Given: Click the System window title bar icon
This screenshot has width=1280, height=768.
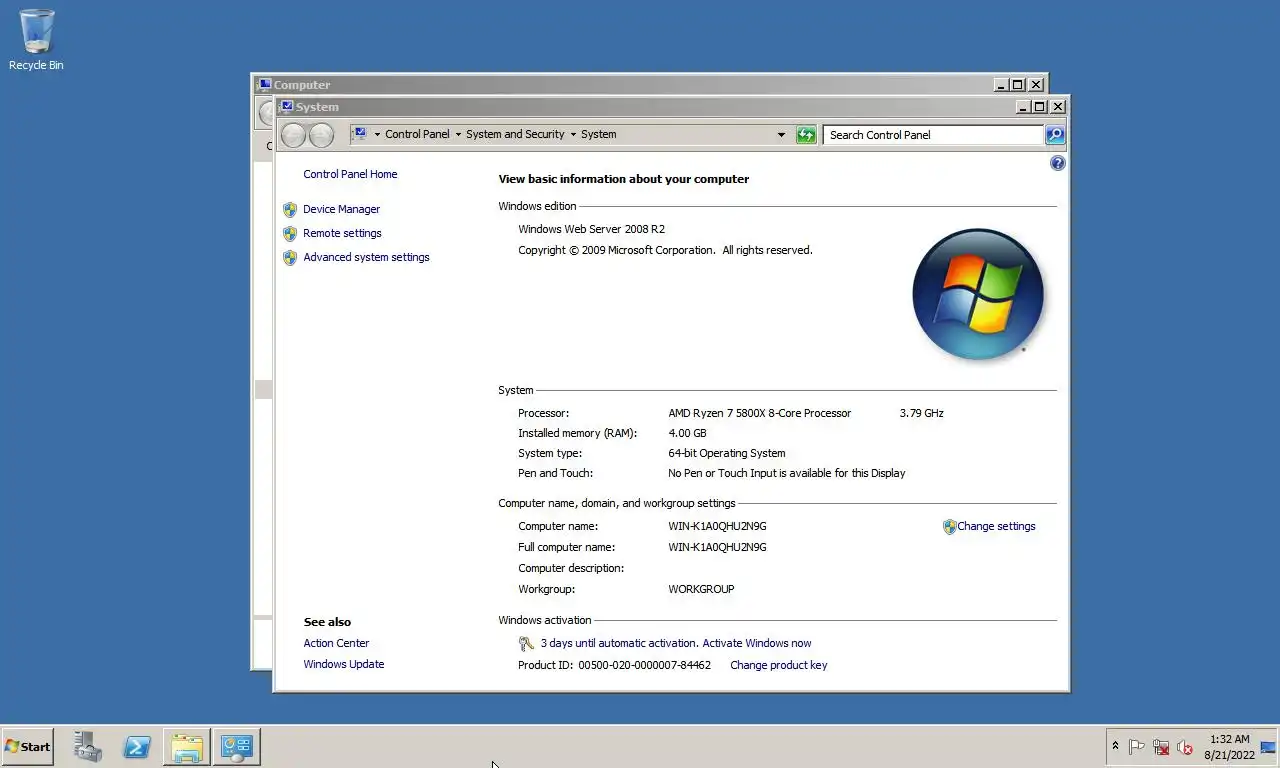Looking at the screenshot, I should coord(287,106).
